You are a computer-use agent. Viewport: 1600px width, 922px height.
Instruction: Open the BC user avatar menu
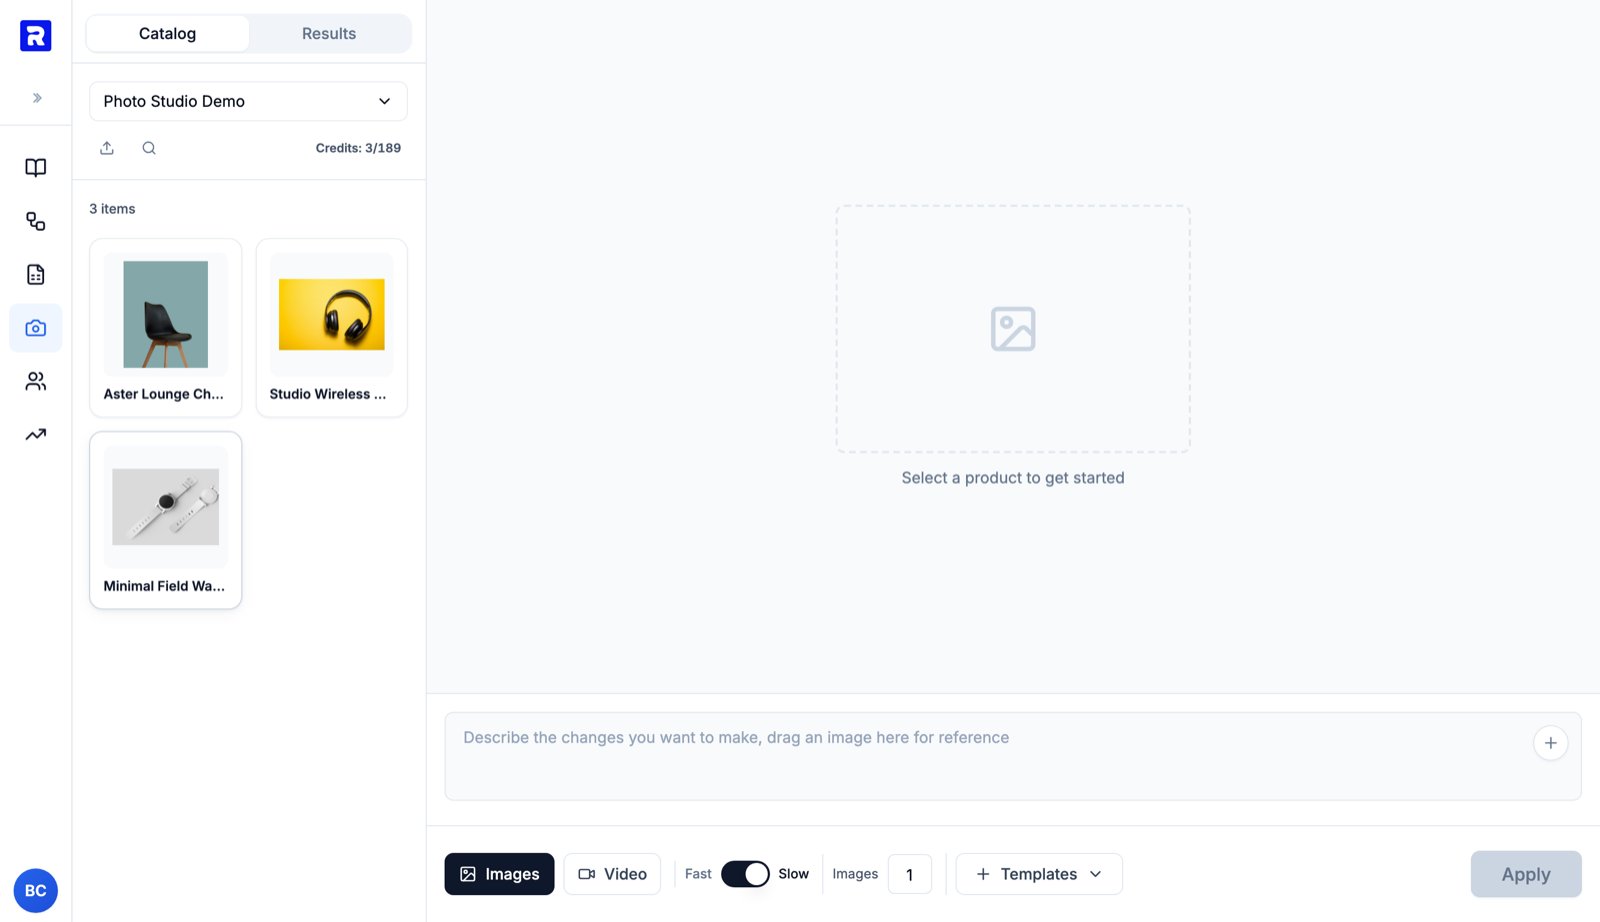35,890
